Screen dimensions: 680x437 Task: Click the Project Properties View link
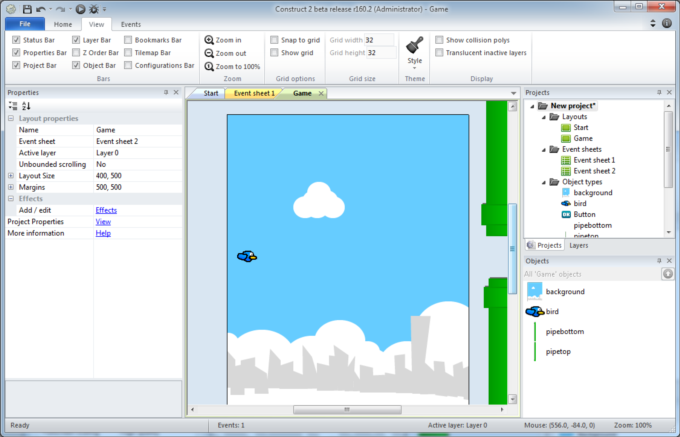click(x=103, y=222)
